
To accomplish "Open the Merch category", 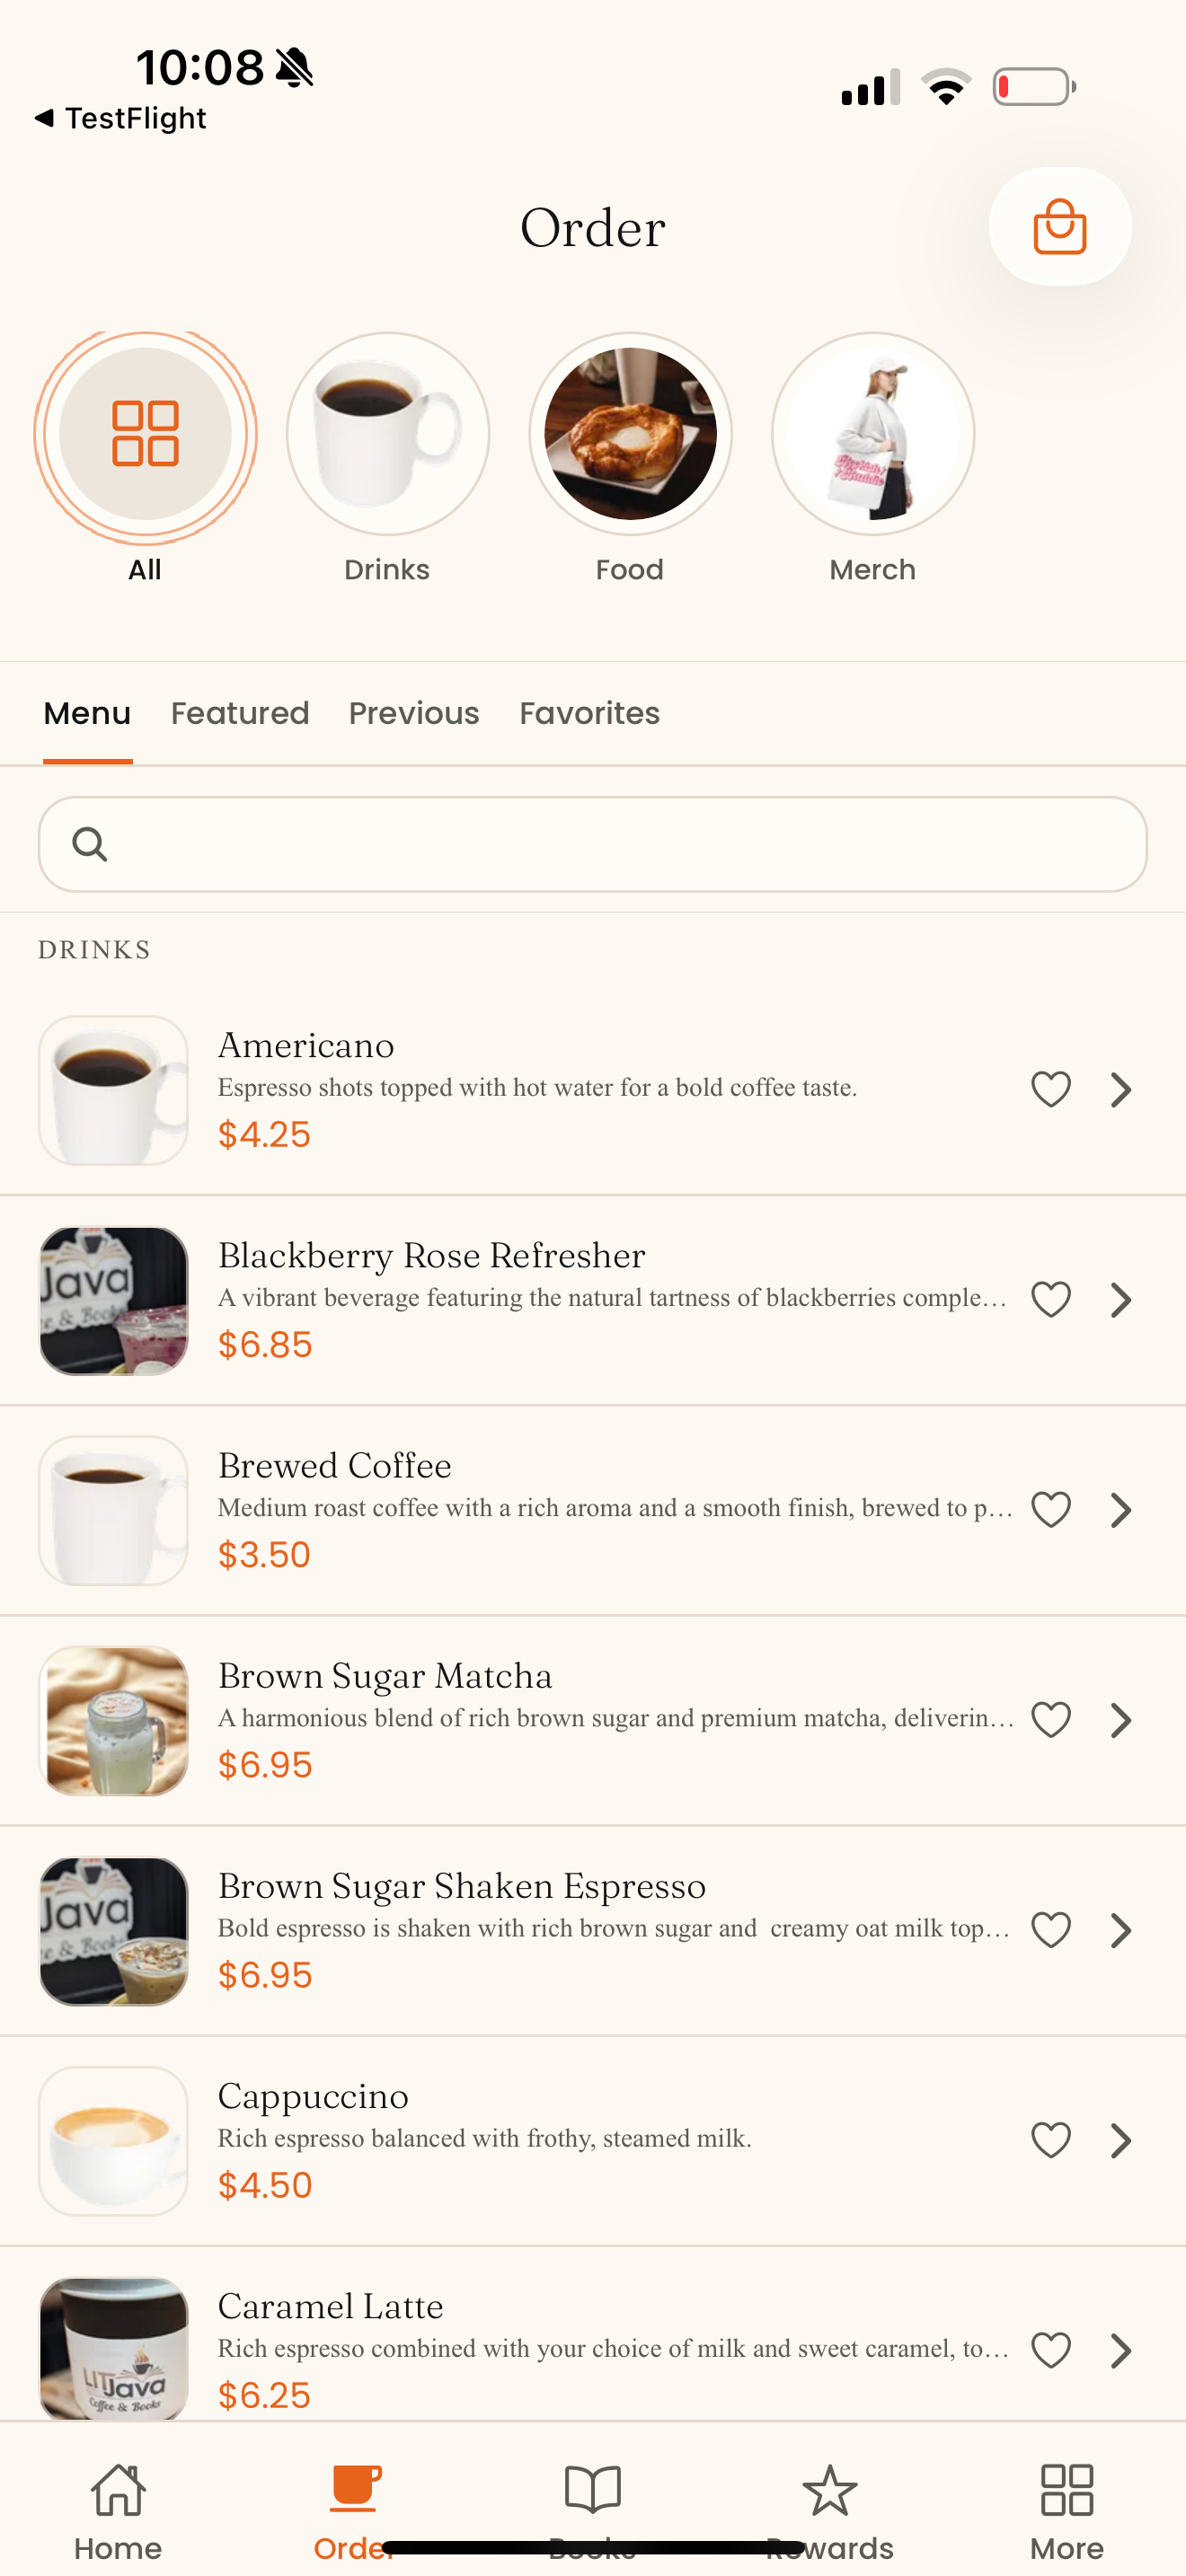I will (x=872, y=434).
